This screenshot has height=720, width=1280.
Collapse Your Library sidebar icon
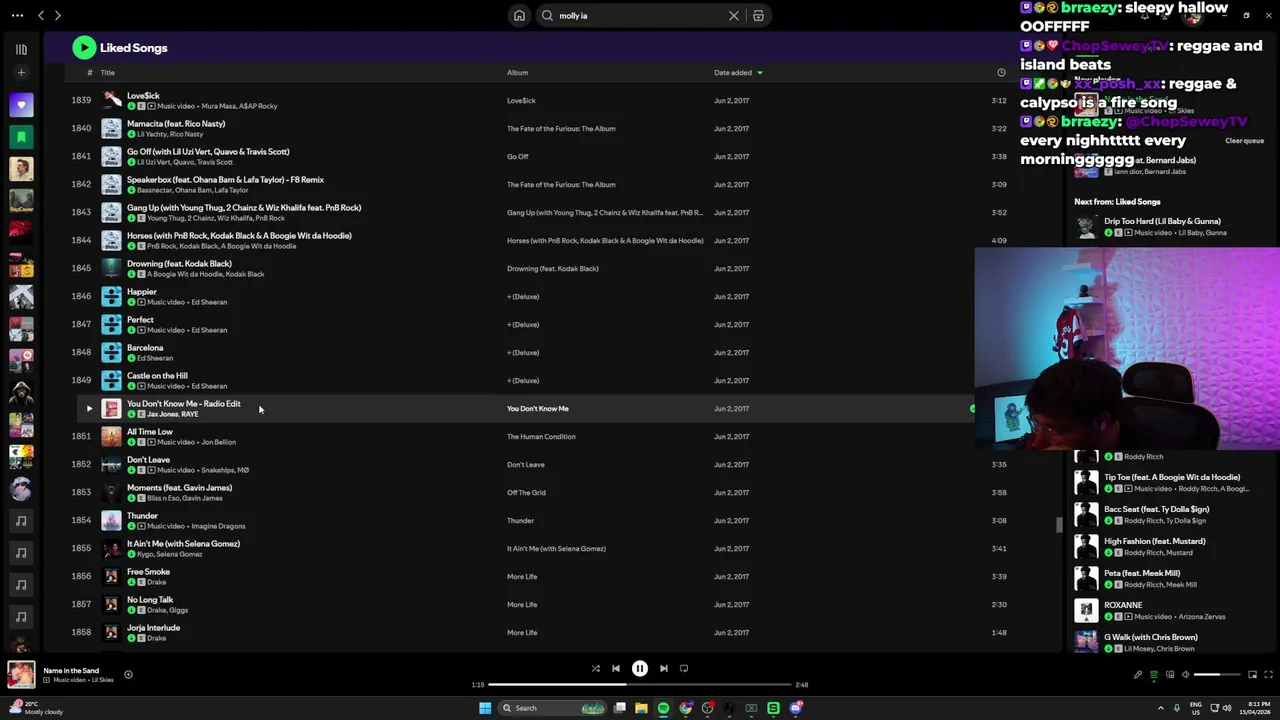(21, 49)
